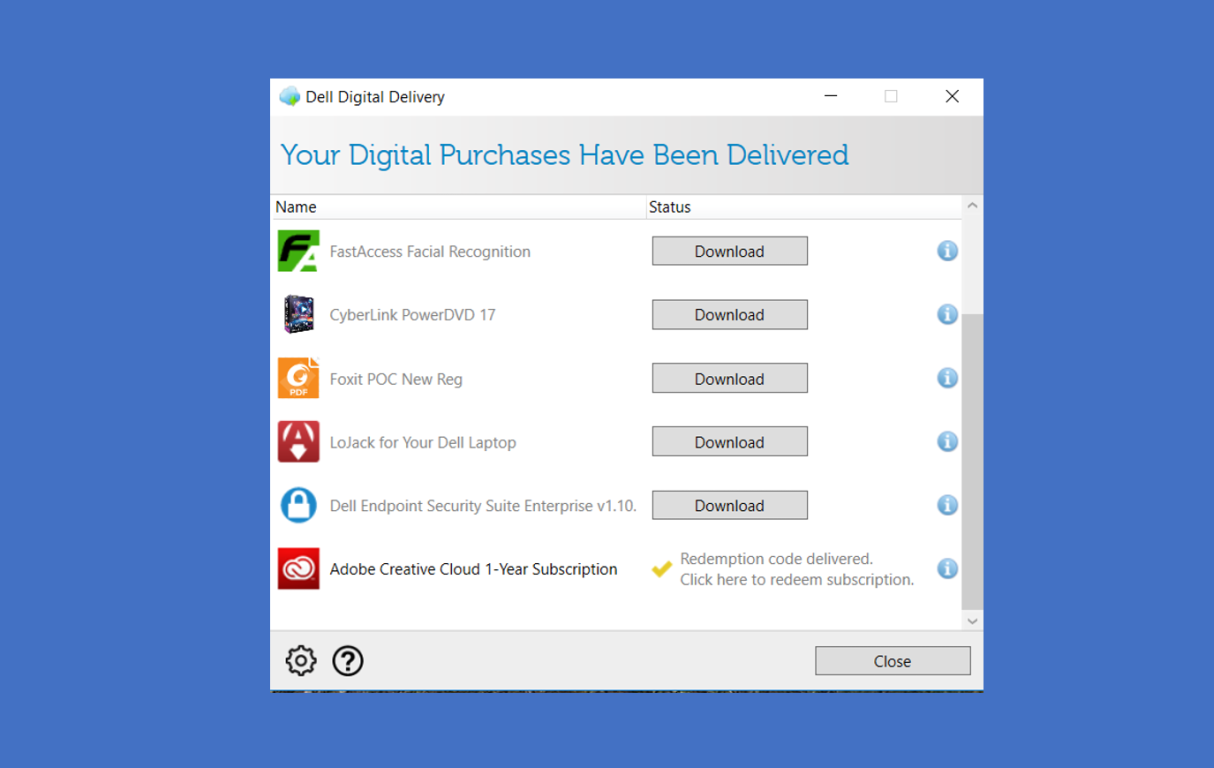The height and width of the screenshot is (768, 1214).
Task: Click the CyberLink PowerDVD 17 box icon
Action: (x=298, y=314)
